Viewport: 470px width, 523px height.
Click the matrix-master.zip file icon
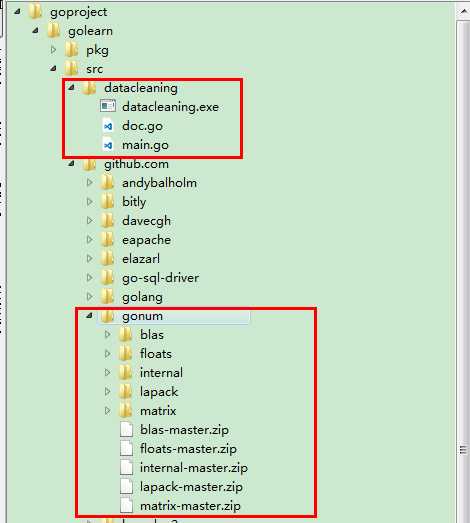pyautogui.click(x=126, y=506)
